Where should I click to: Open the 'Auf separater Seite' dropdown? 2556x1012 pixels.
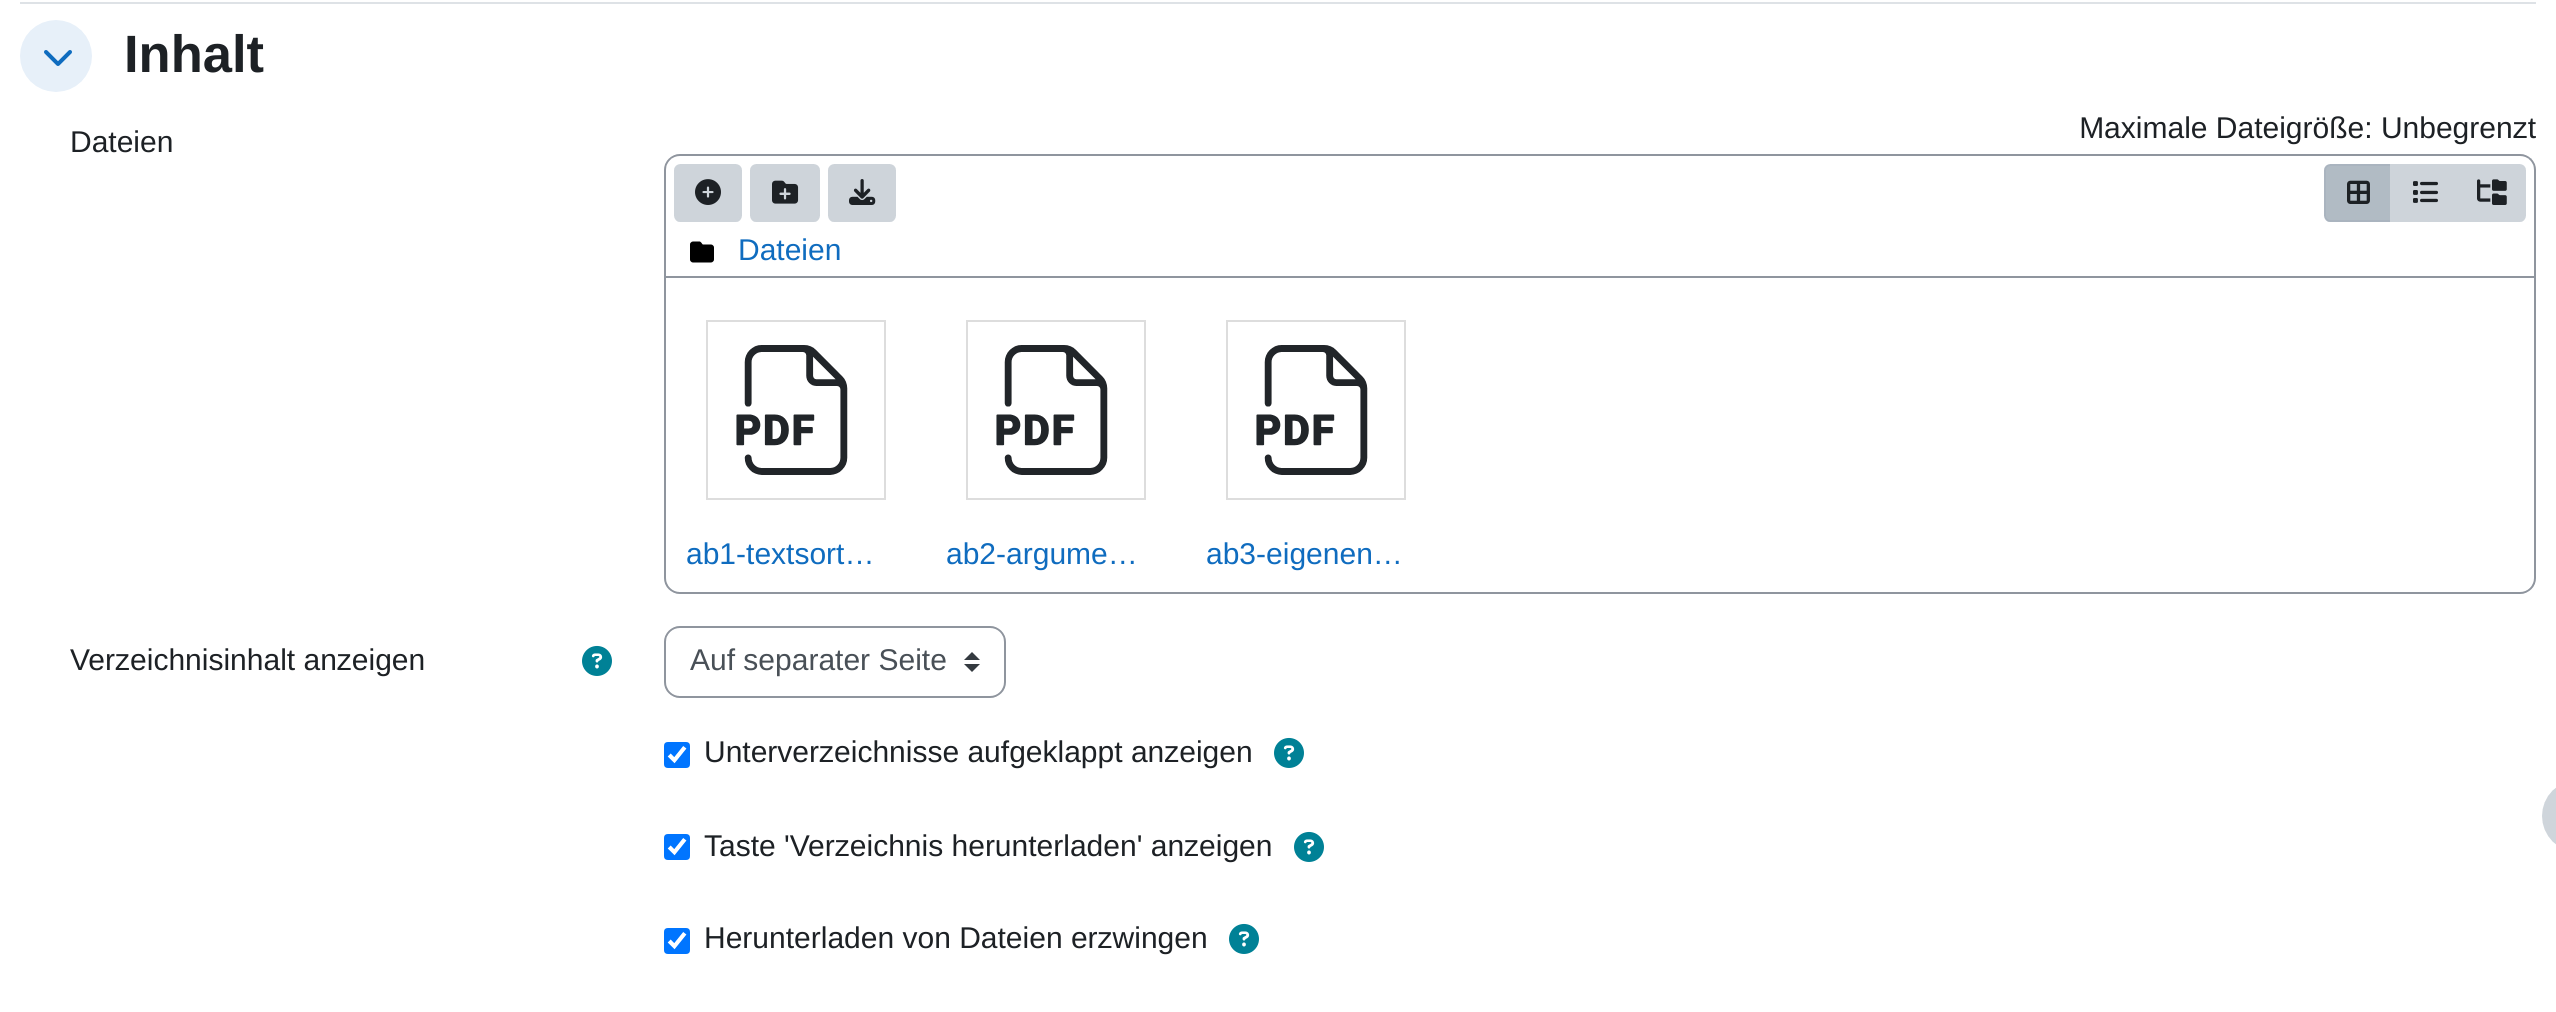[x=835, y=662]
